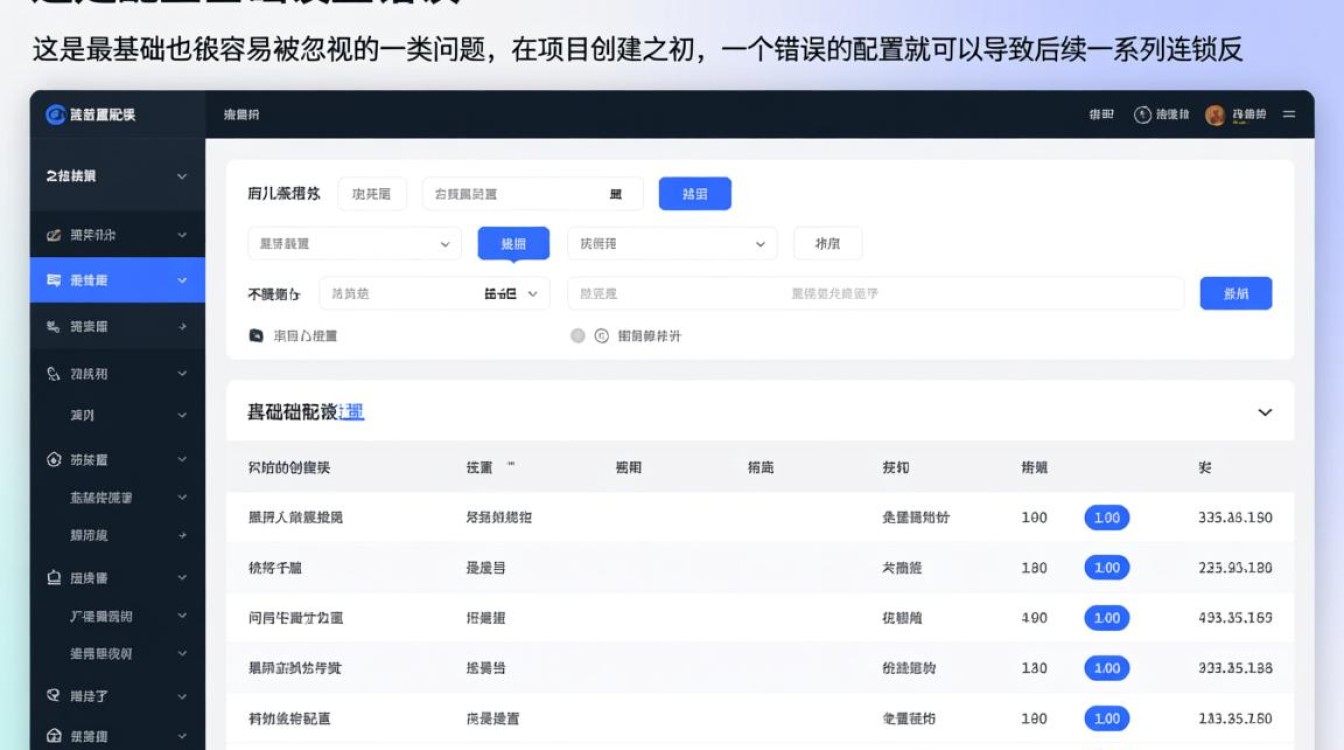
Task: Open the hamburger menu in top-right corner
Action: [x=1289, y=115]
